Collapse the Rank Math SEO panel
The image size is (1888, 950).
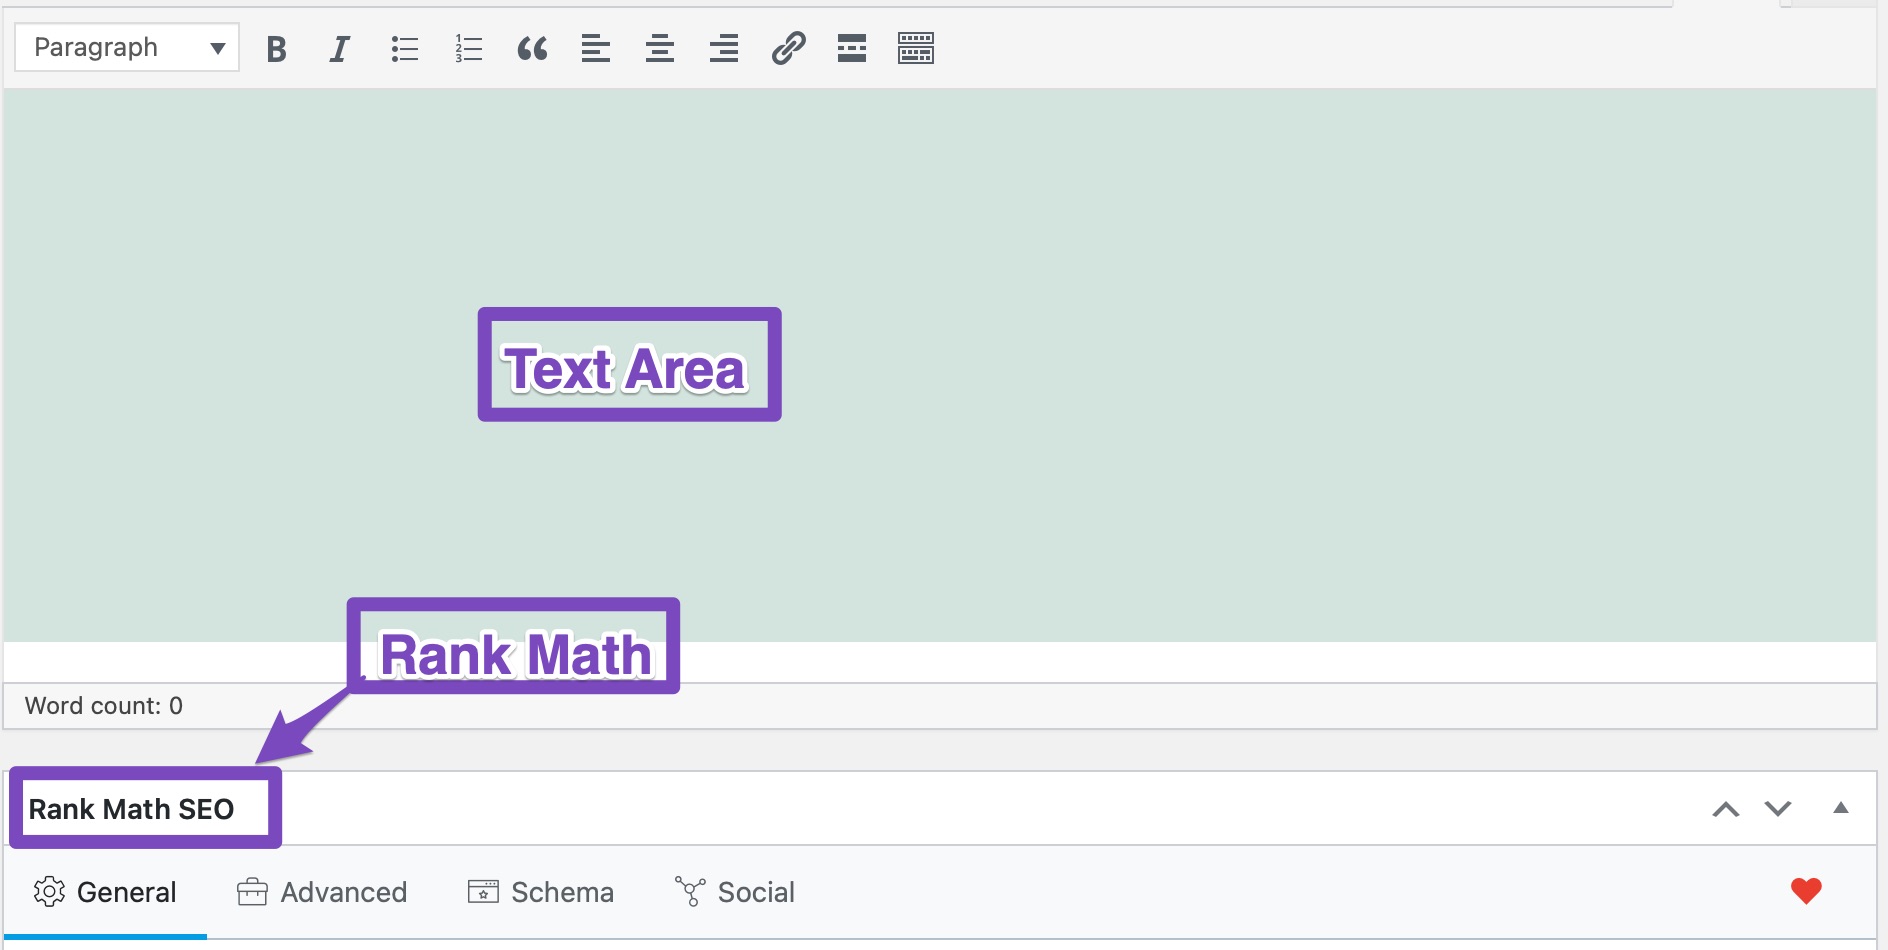tap(1840, 808)
